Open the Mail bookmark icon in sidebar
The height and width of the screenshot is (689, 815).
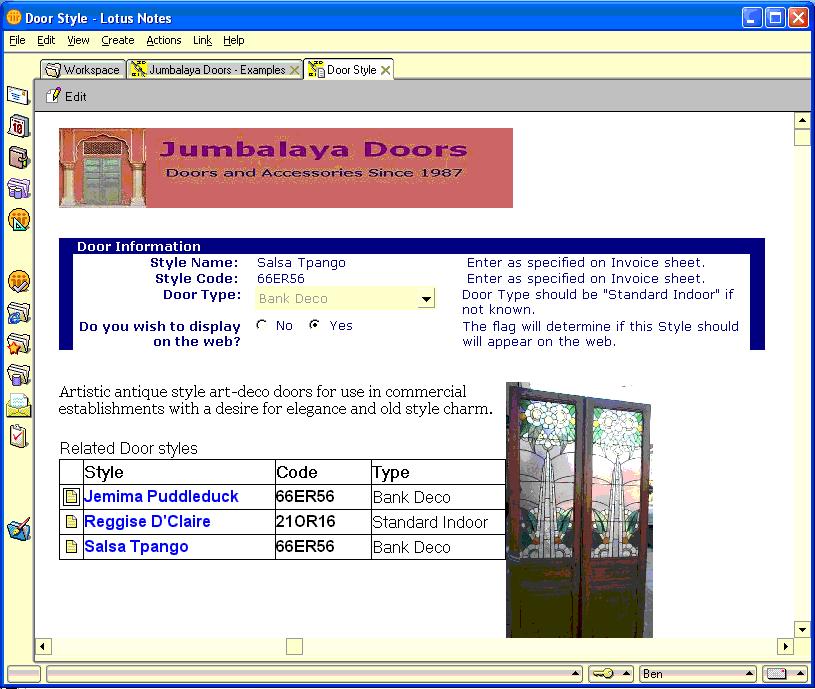(x=18, y=95)
